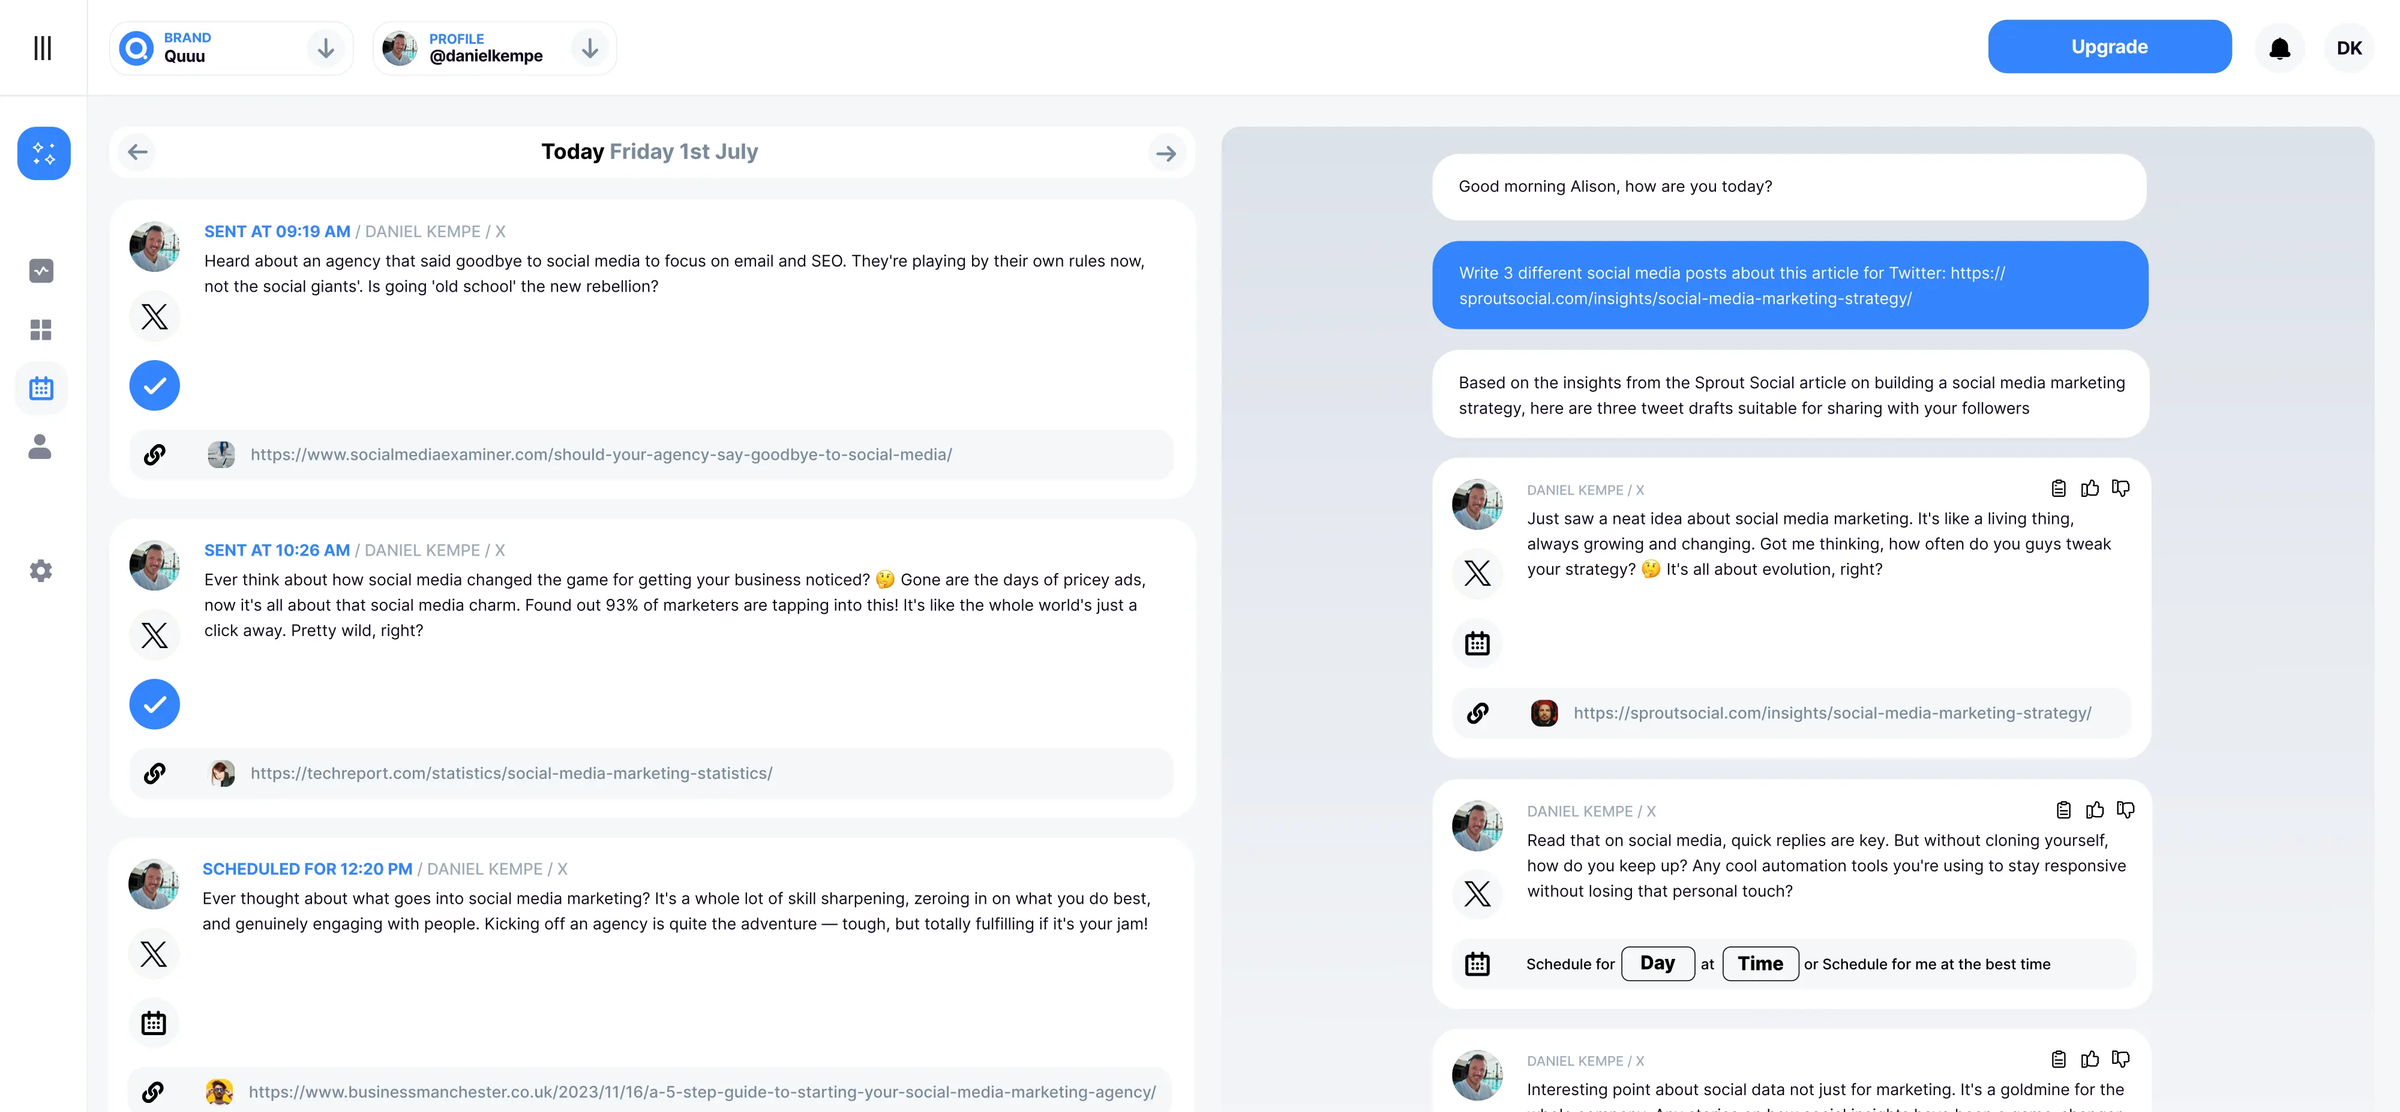Click the Upgrade button
The height and width of the screenshot is (1112, 2400).
tap(2108, 46)
